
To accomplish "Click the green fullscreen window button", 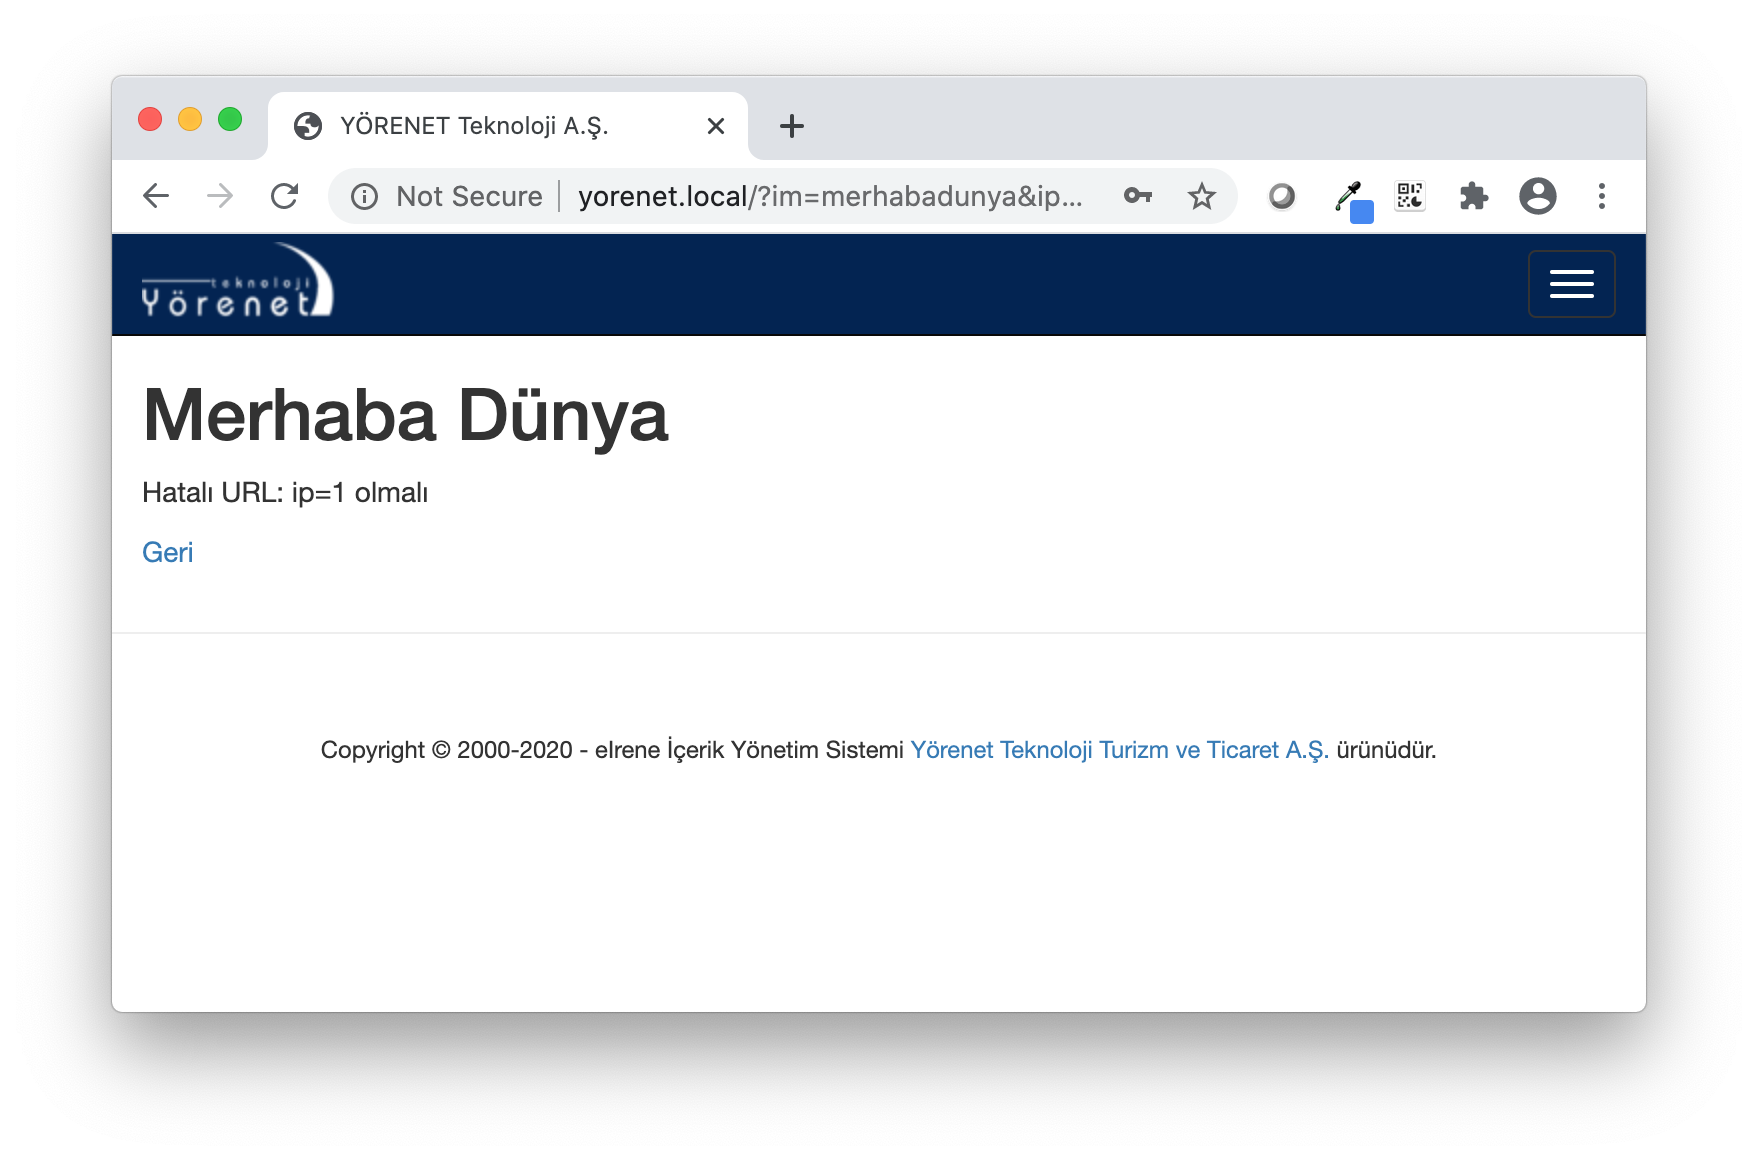I will coord(230,120).
